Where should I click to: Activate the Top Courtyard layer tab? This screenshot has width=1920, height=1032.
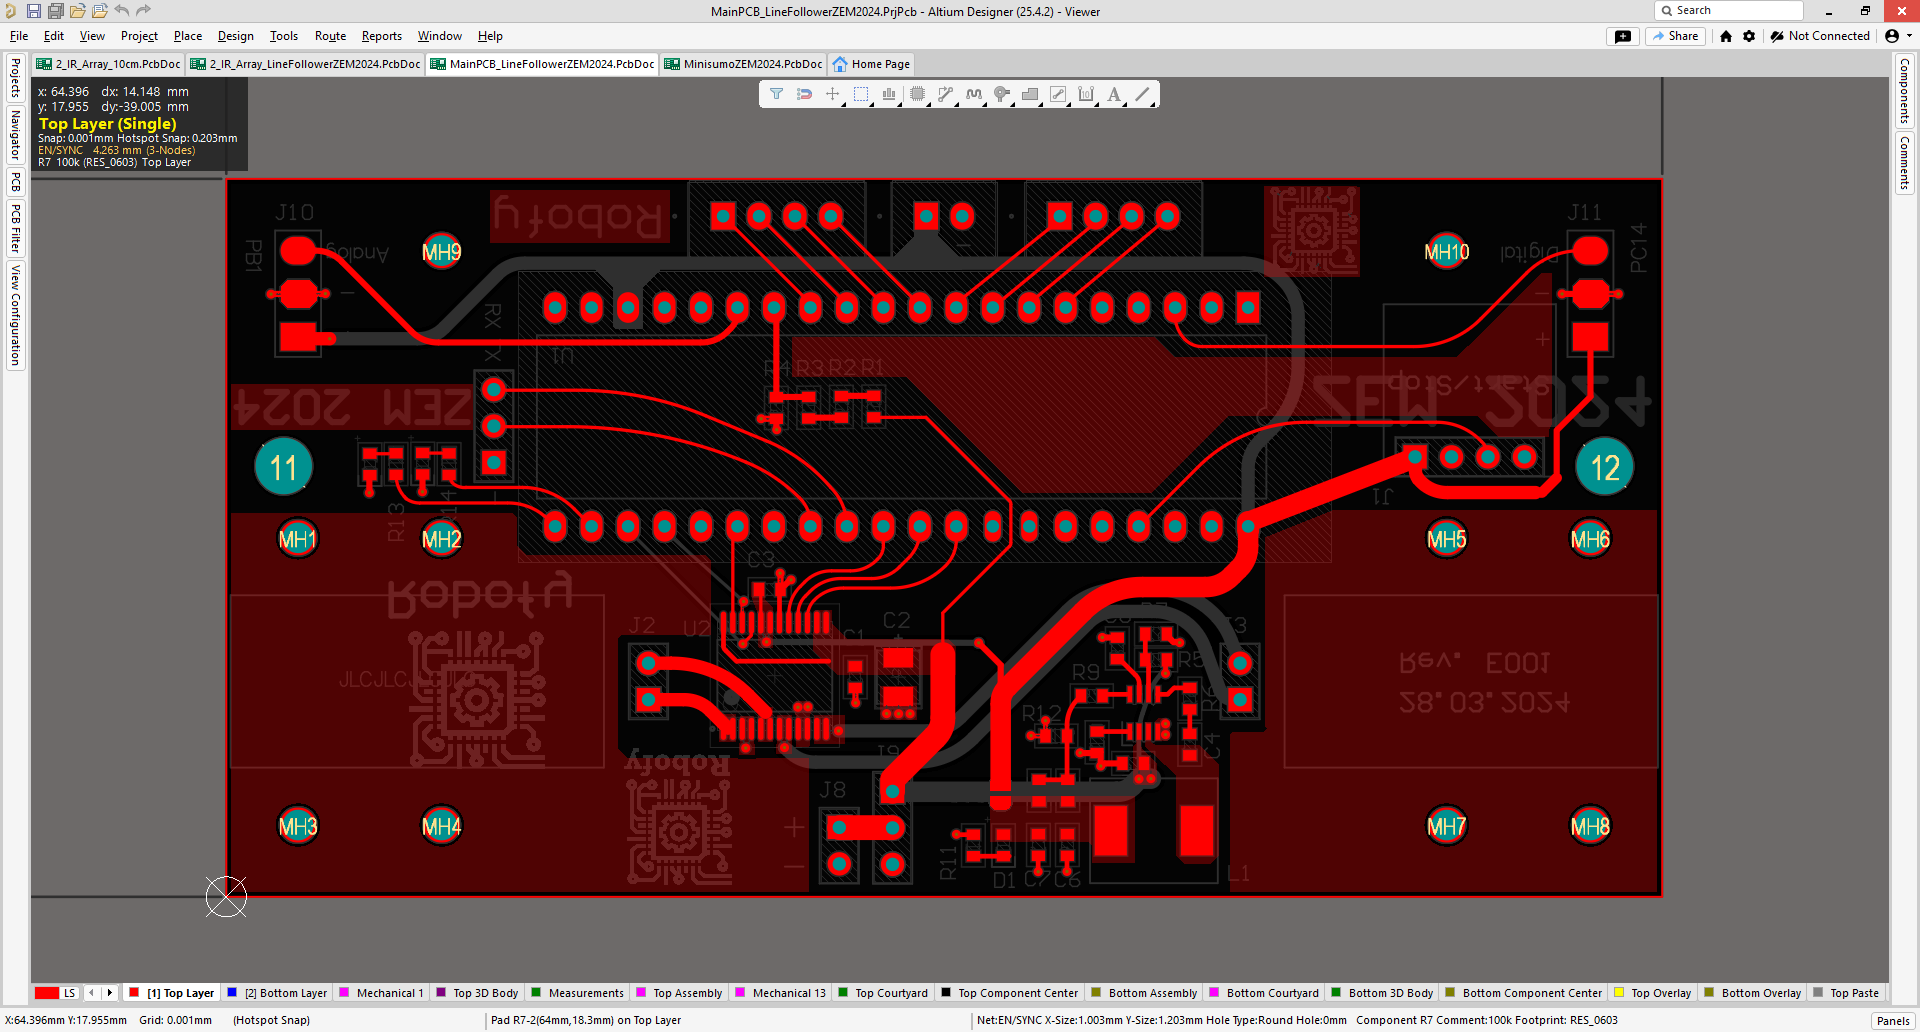pyautogui.click(x=883, y=993)
